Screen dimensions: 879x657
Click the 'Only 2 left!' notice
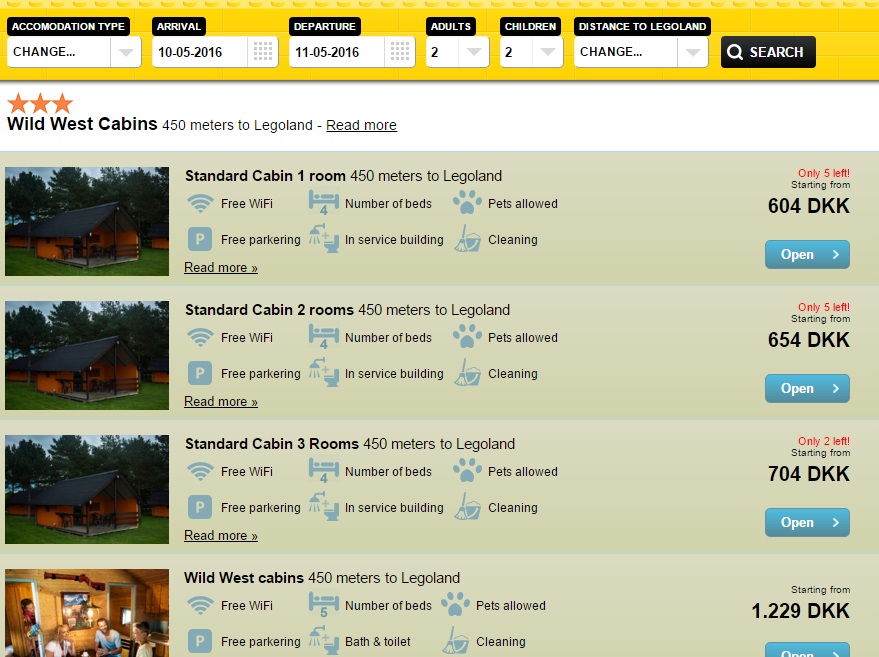tap(824, 441)
